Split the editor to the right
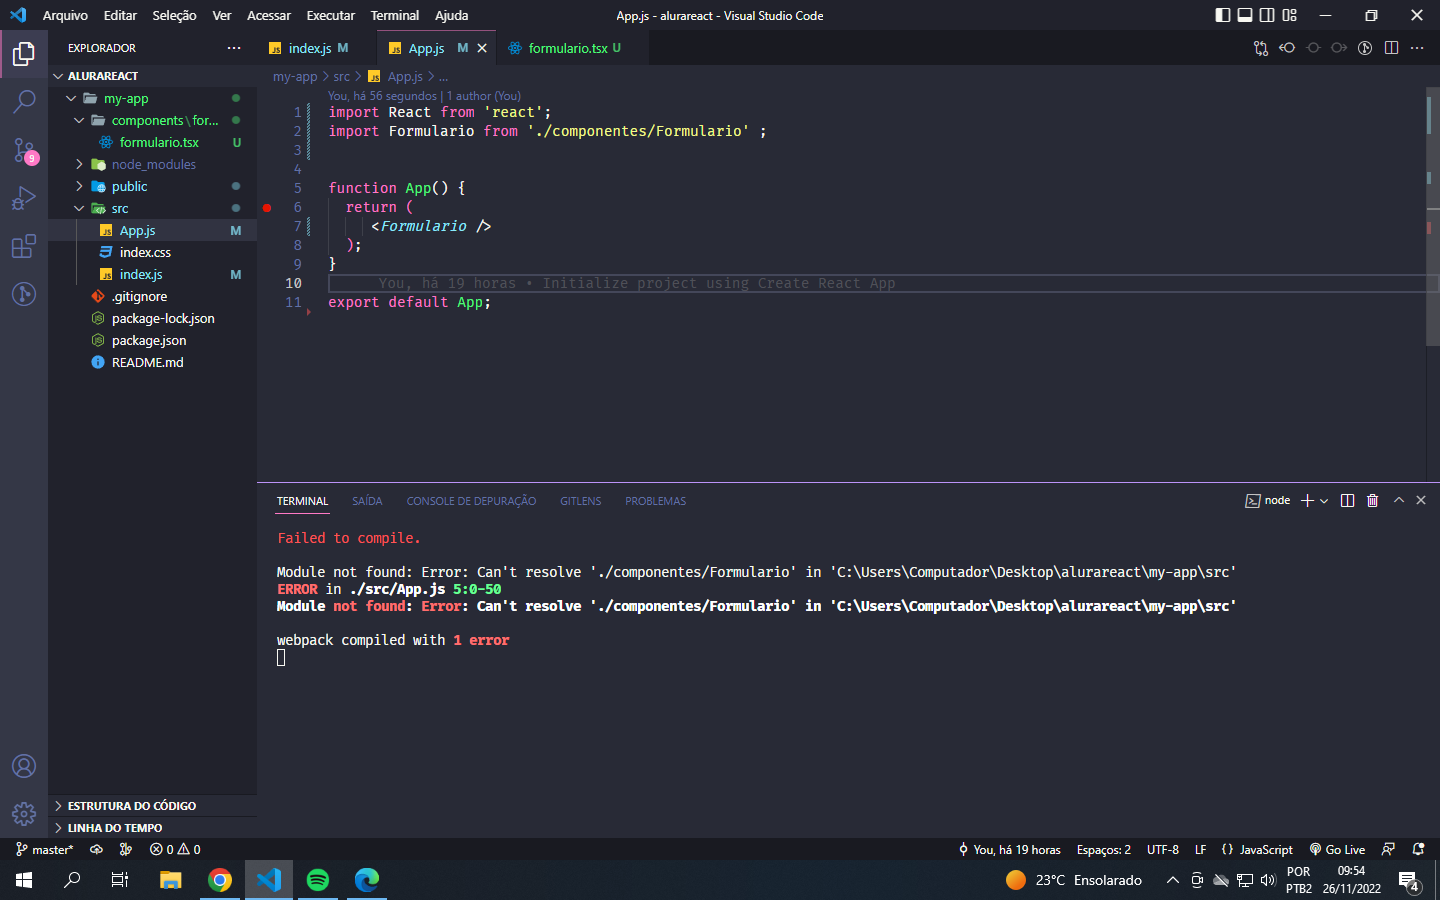 point(1391,48)
